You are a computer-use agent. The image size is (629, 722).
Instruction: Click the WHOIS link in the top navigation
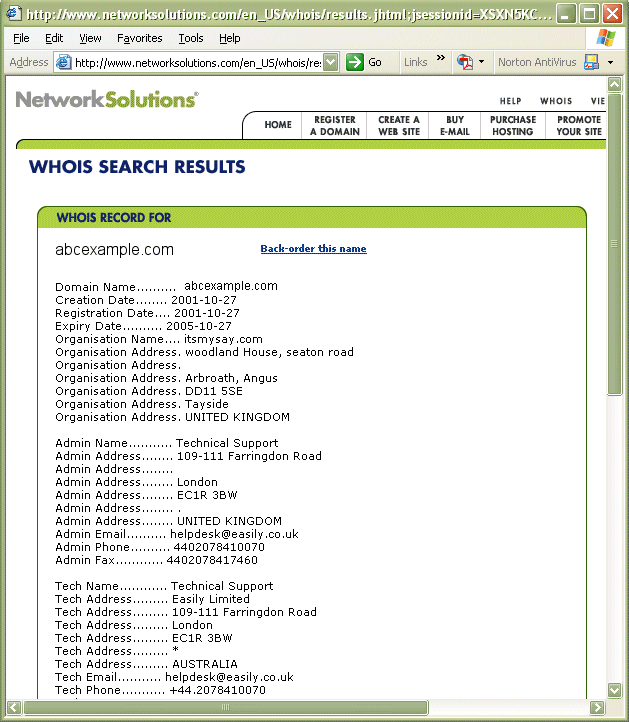coord(556,101)
